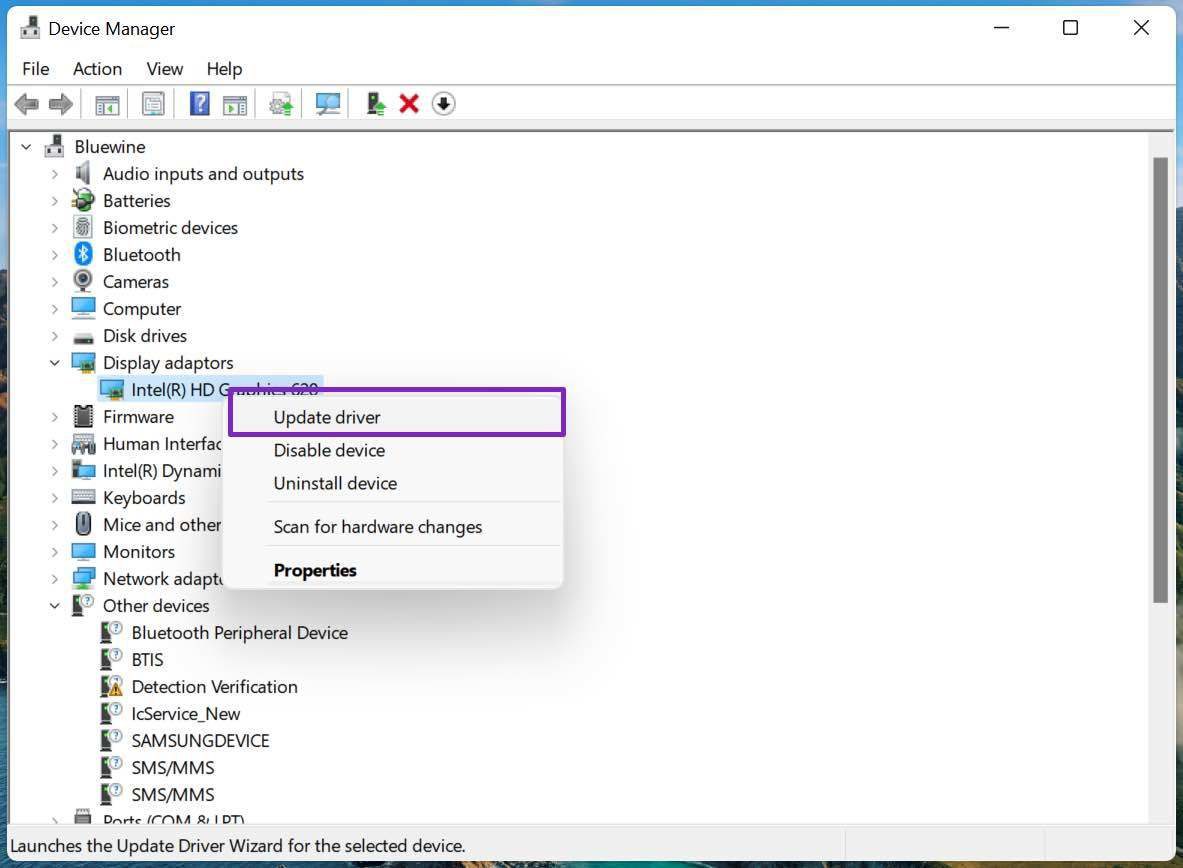Click the Properties toolbar icon

[x=153, y=104]
